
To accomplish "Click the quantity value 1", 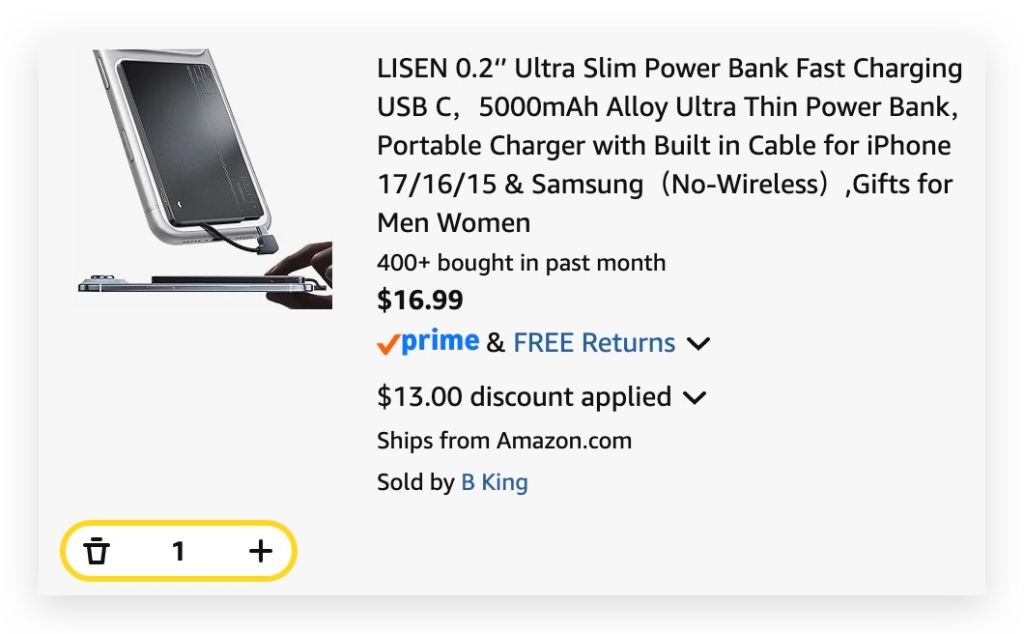I will (178, 551).
